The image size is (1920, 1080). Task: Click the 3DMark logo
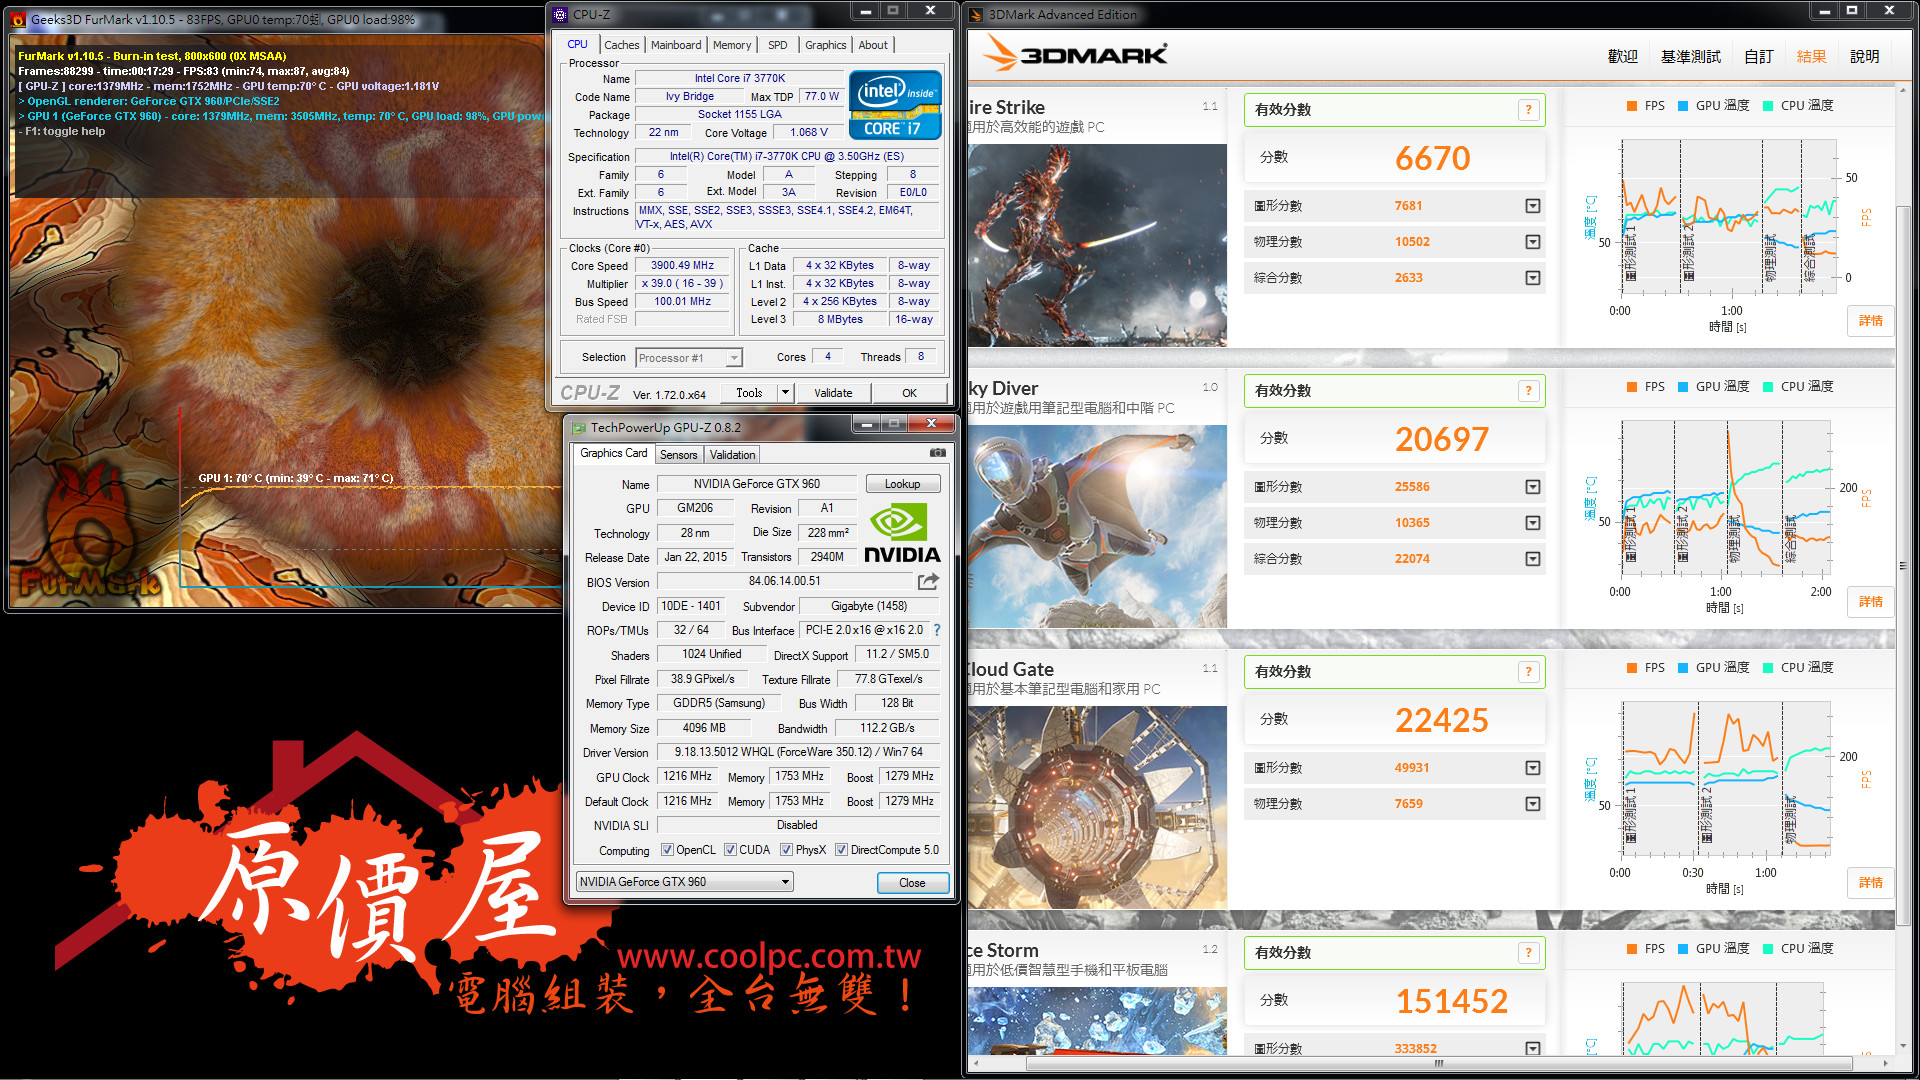[x=1076, y=54]
